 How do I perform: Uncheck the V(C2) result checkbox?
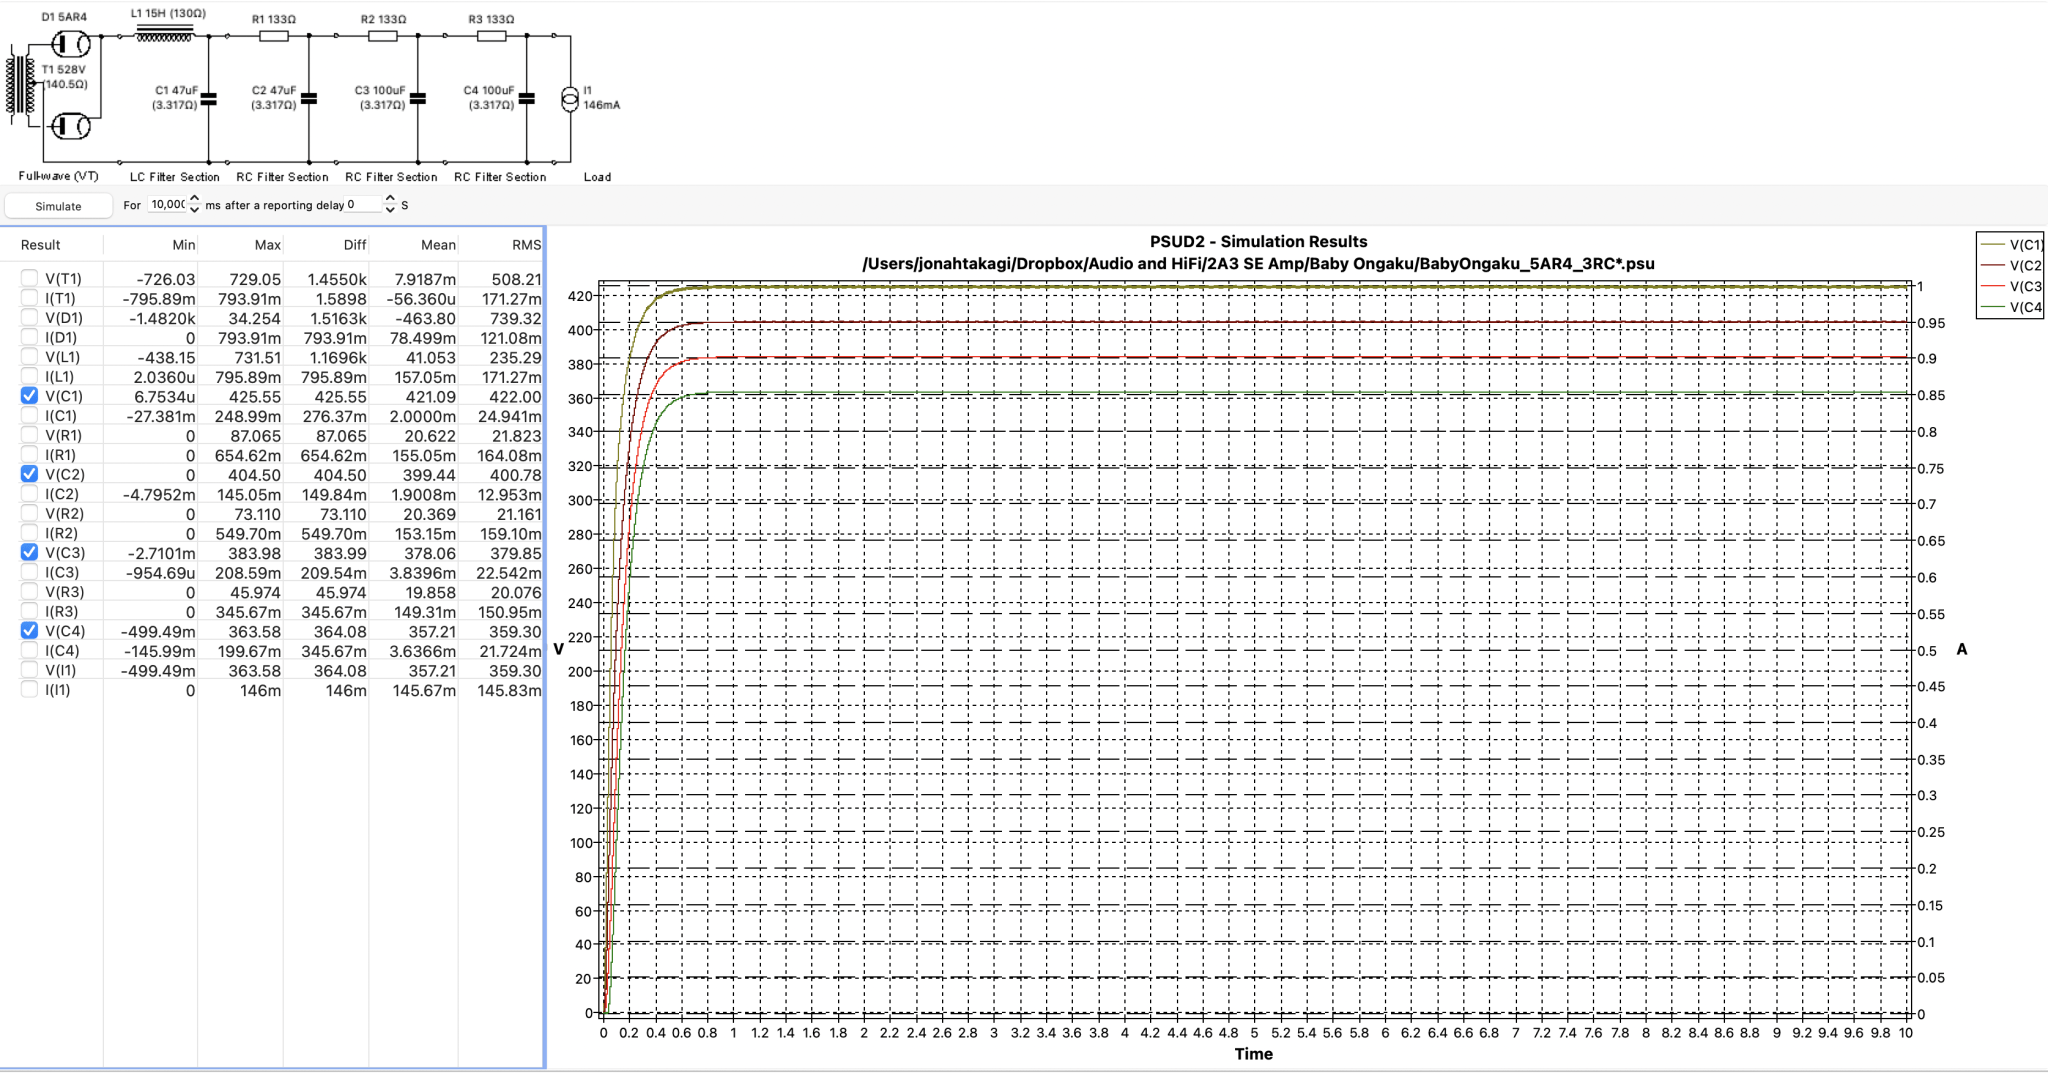pyautogui.click(x=29, y=474)
